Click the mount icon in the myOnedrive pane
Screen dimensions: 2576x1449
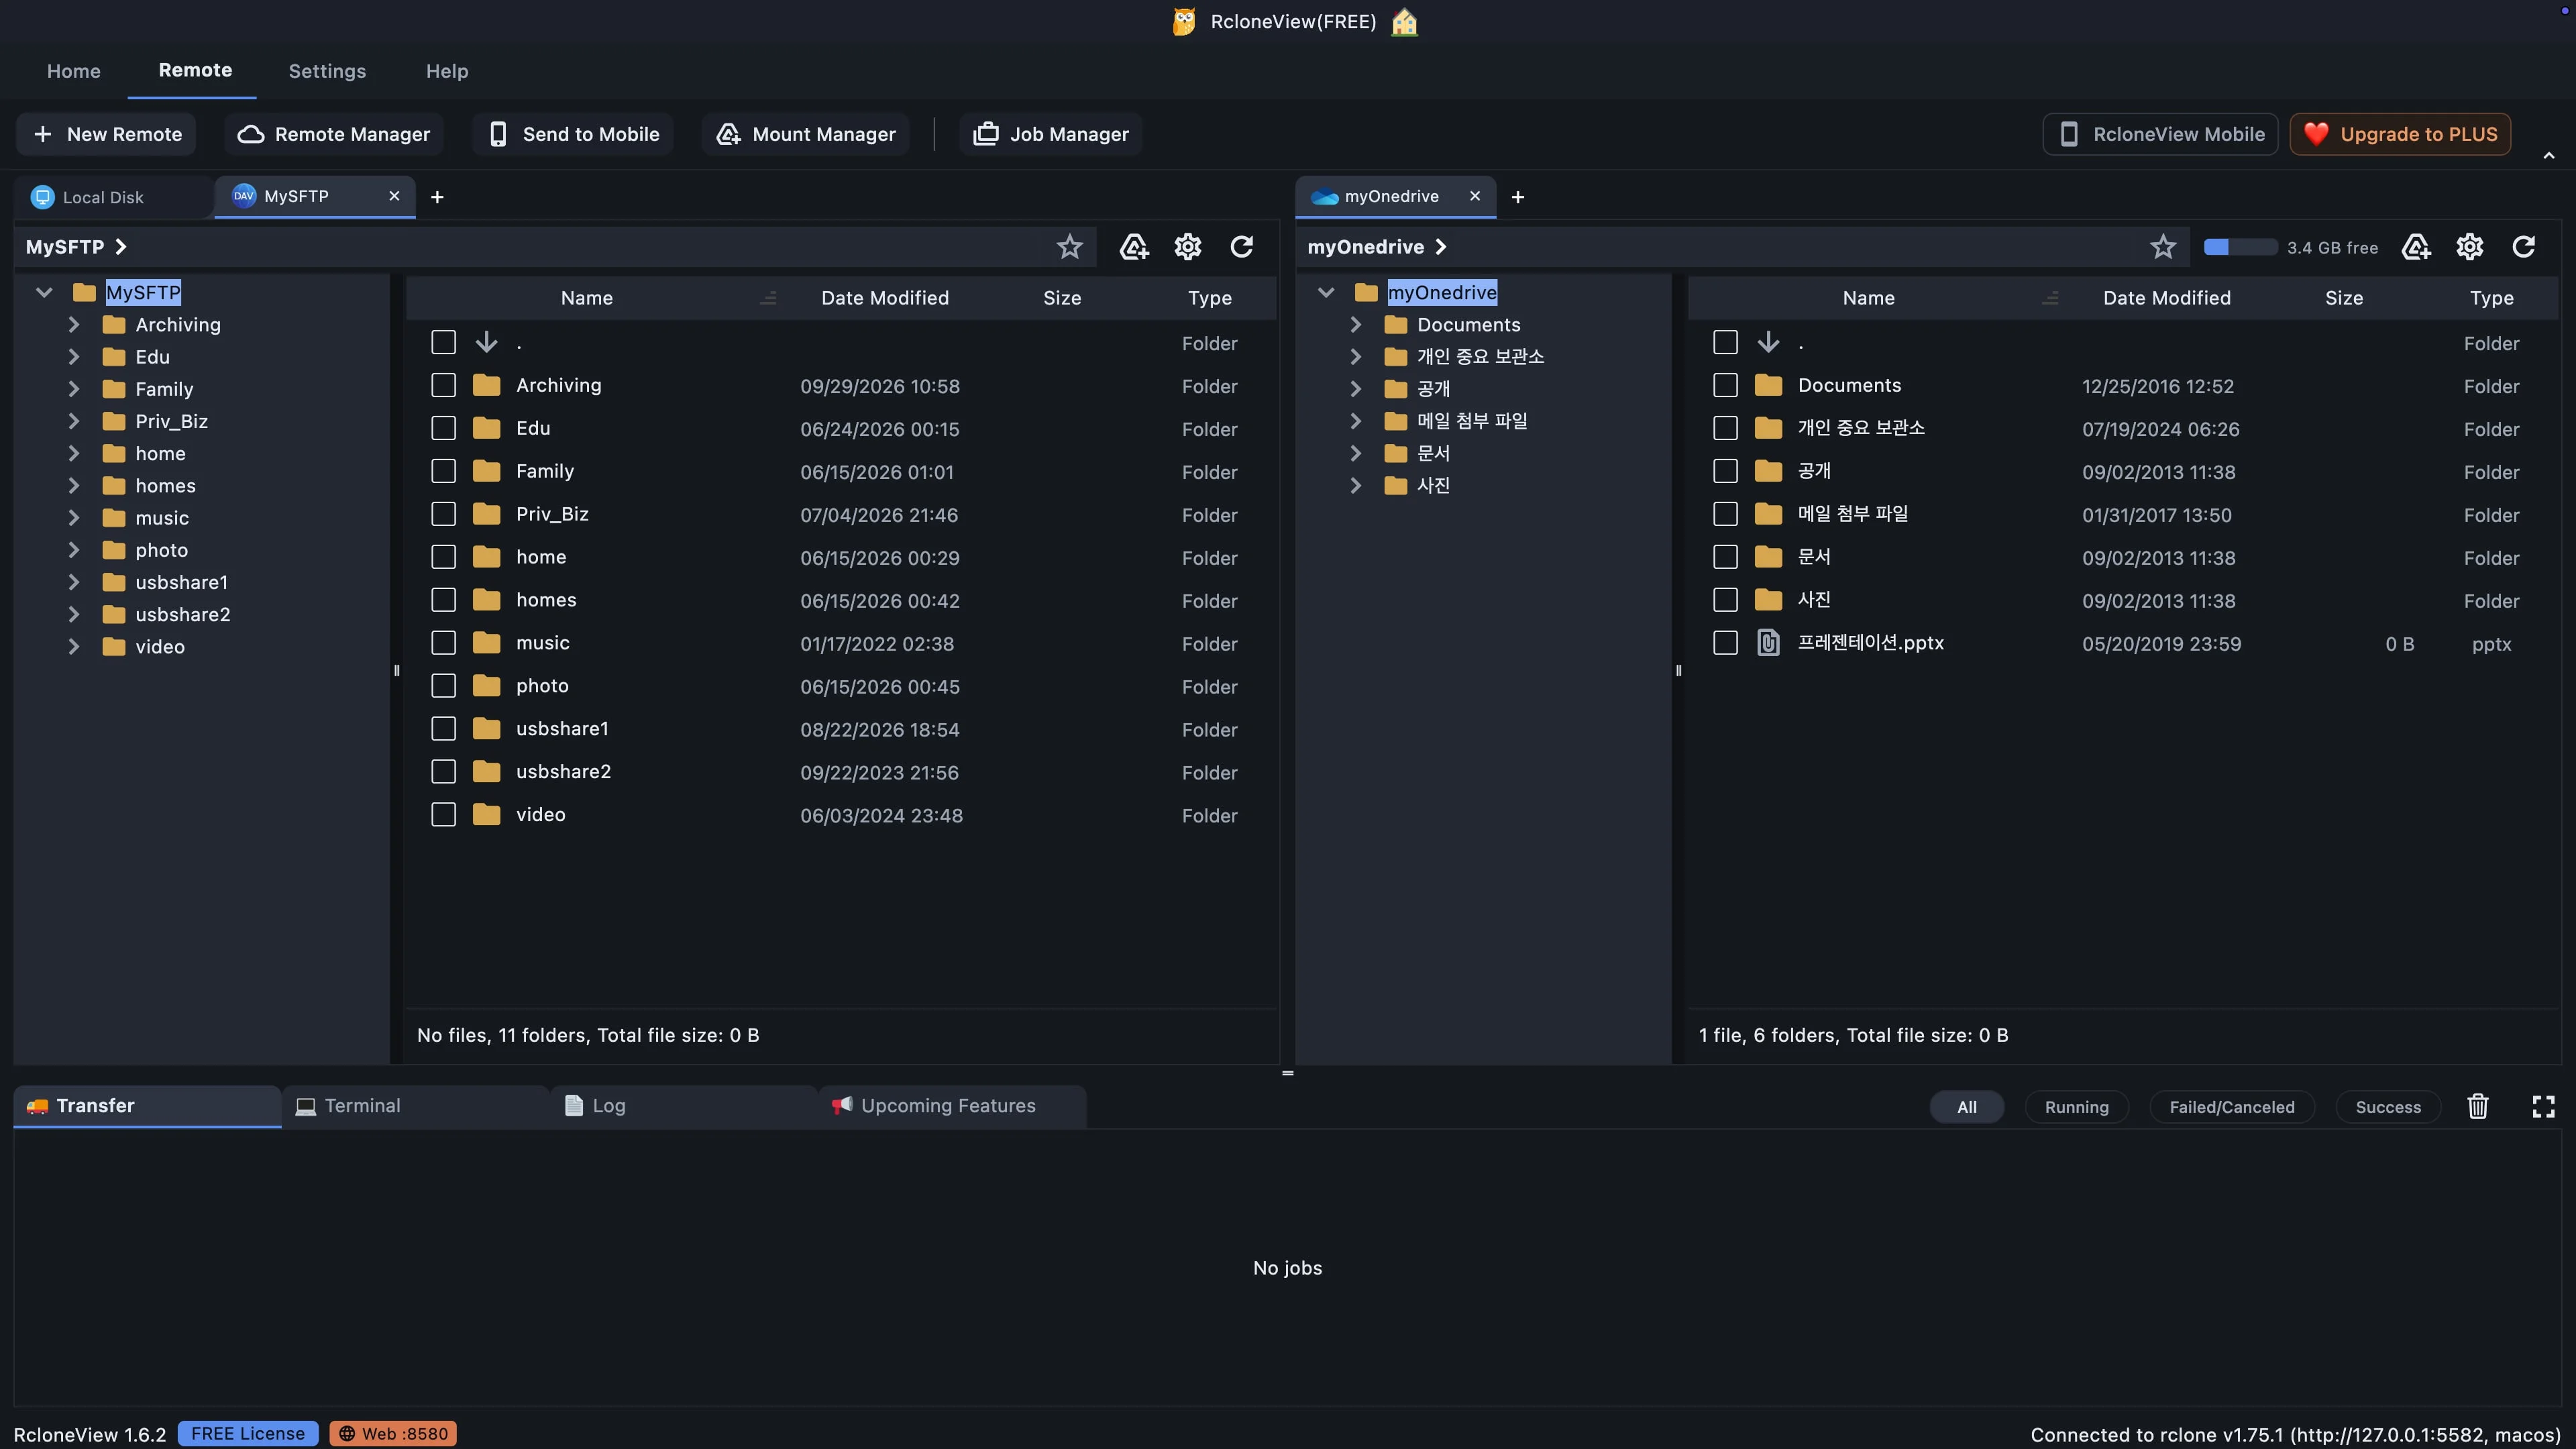2415,247
